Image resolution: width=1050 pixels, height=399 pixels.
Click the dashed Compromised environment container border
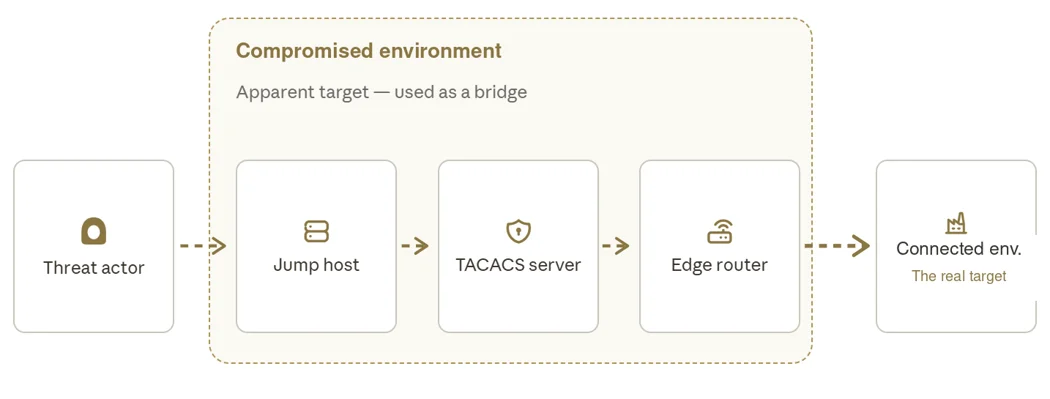pos(510,19)
